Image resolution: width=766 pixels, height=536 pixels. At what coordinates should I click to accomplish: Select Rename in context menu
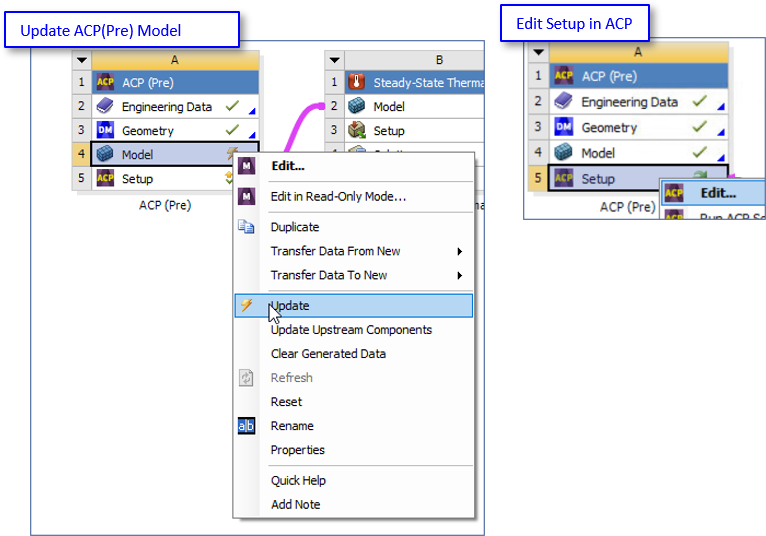[354, 426]
